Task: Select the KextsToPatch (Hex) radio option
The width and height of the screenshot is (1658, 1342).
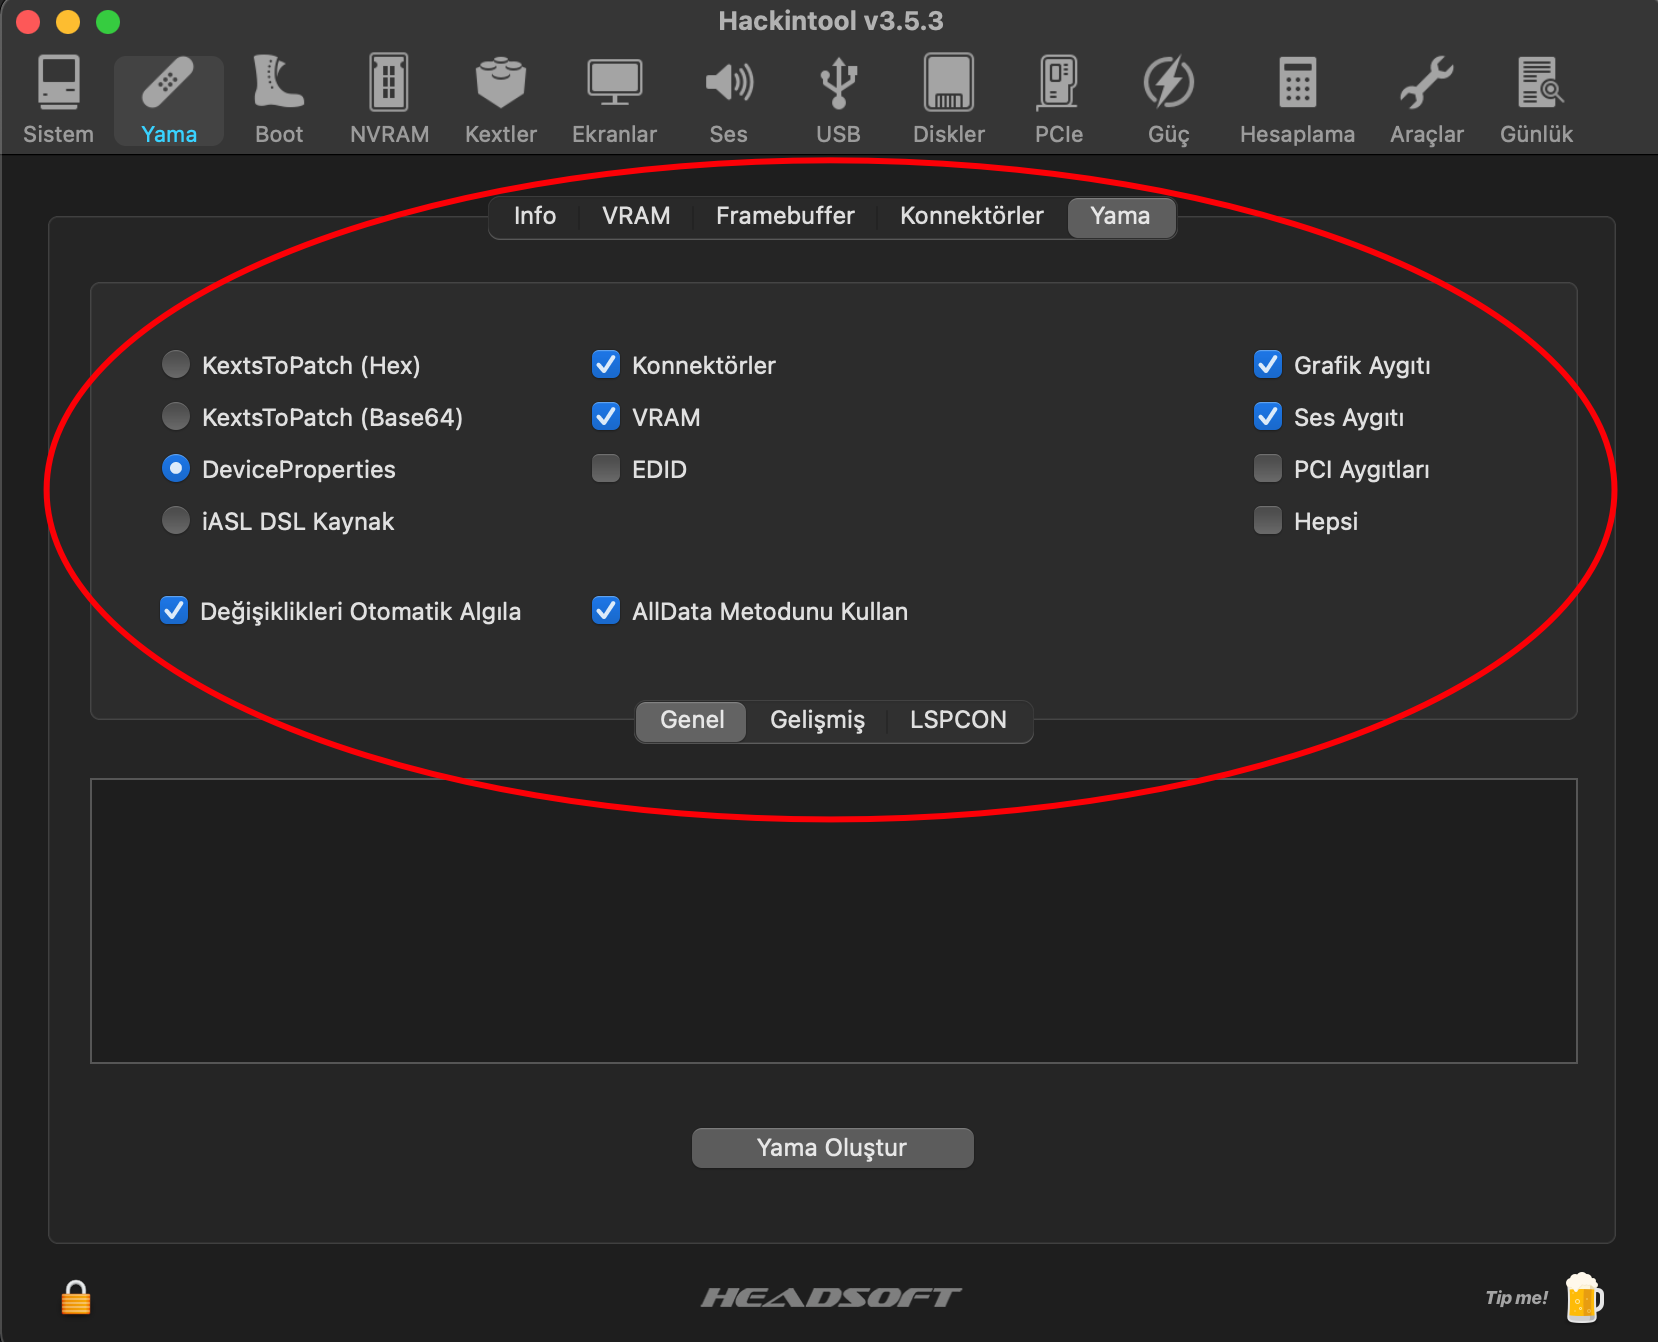Action: coord(176,365)
